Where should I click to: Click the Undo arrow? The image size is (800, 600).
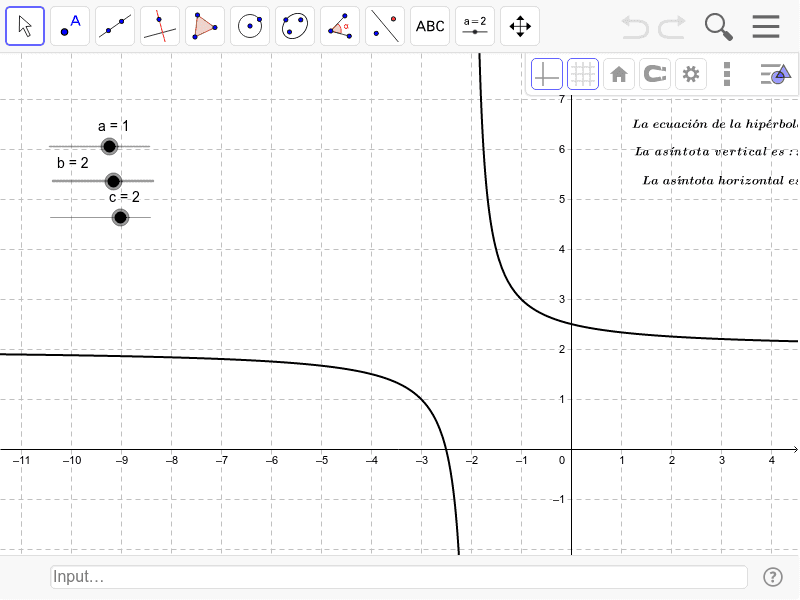click(x=635, y=27)
